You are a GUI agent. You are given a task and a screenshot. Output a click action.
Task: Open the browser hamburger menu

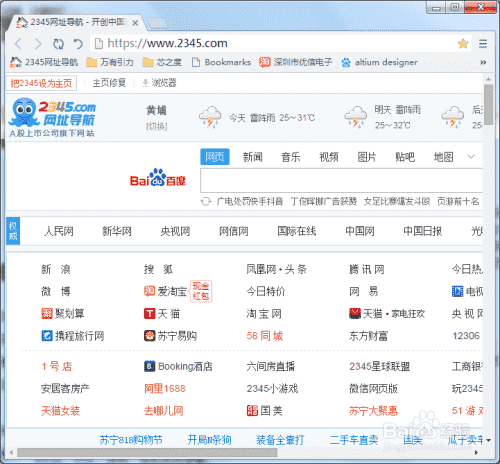483,44
